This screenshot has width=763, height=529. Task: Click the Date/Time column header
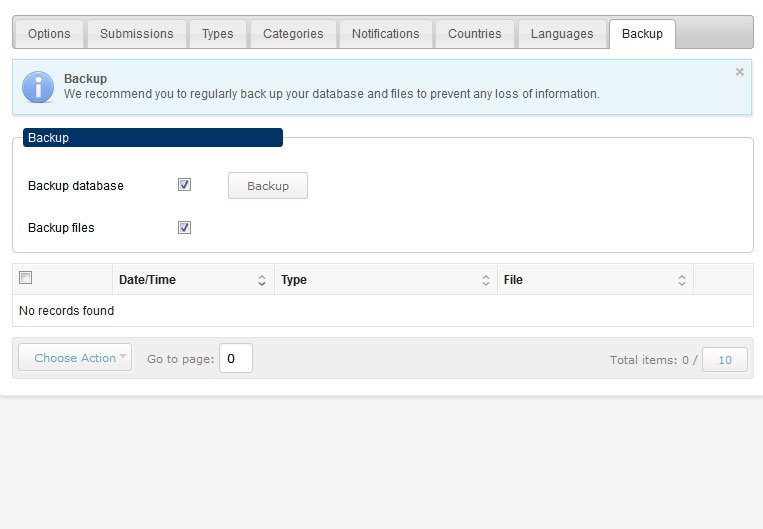click(193, 279)
